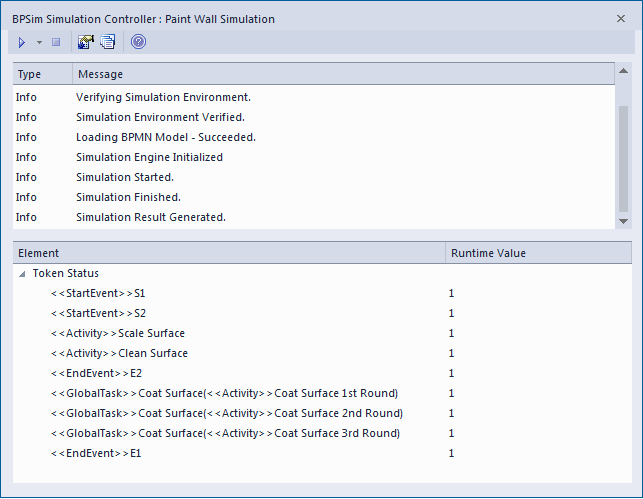Image resolution: width=643 pixels, height=499 pixels.
Task: Close the BPSim Simulation Controller window
Action: click(622, 18)
